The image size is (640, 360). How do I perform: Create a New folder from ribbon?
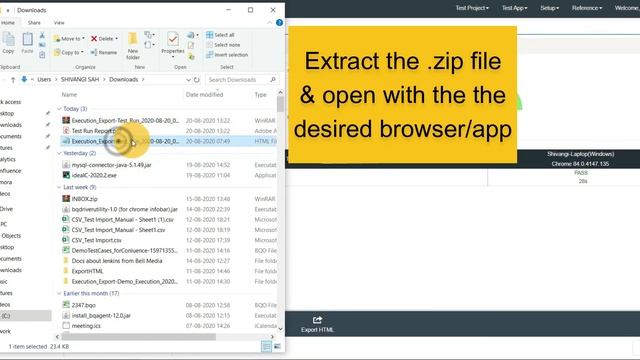click(133, 45)
